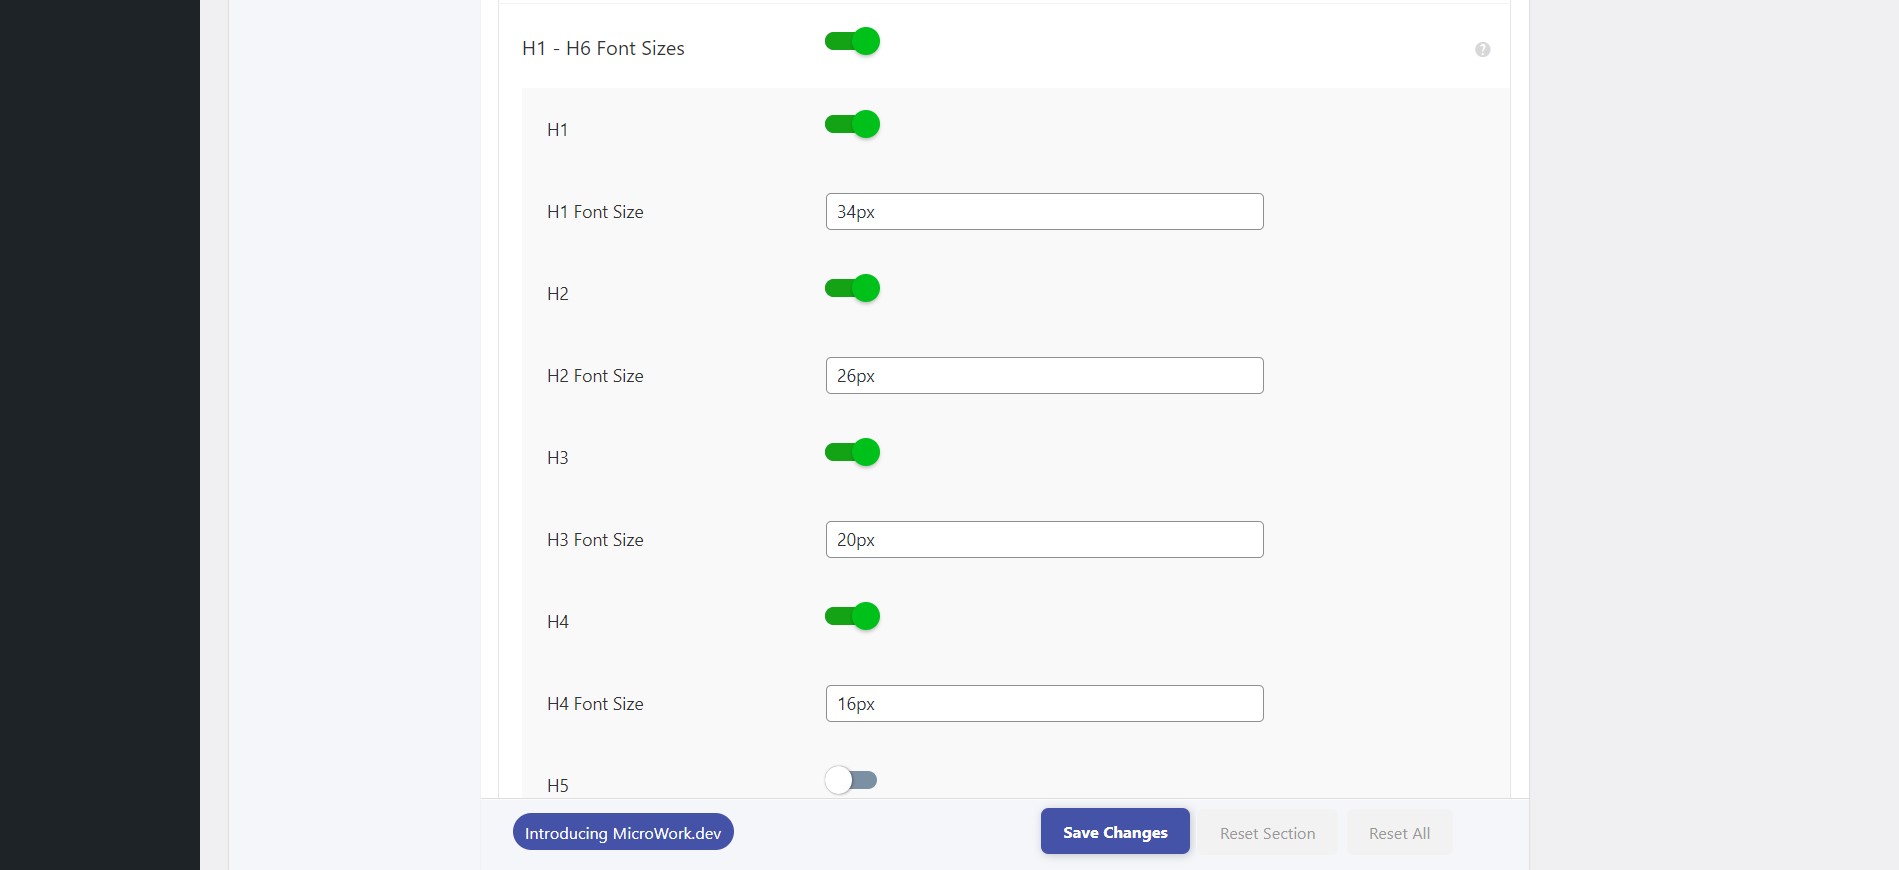The width and height of the screenshot is (1899, 870).
Task: Click the H1 - H6 Font Sizes label
Action: (603, 48)
